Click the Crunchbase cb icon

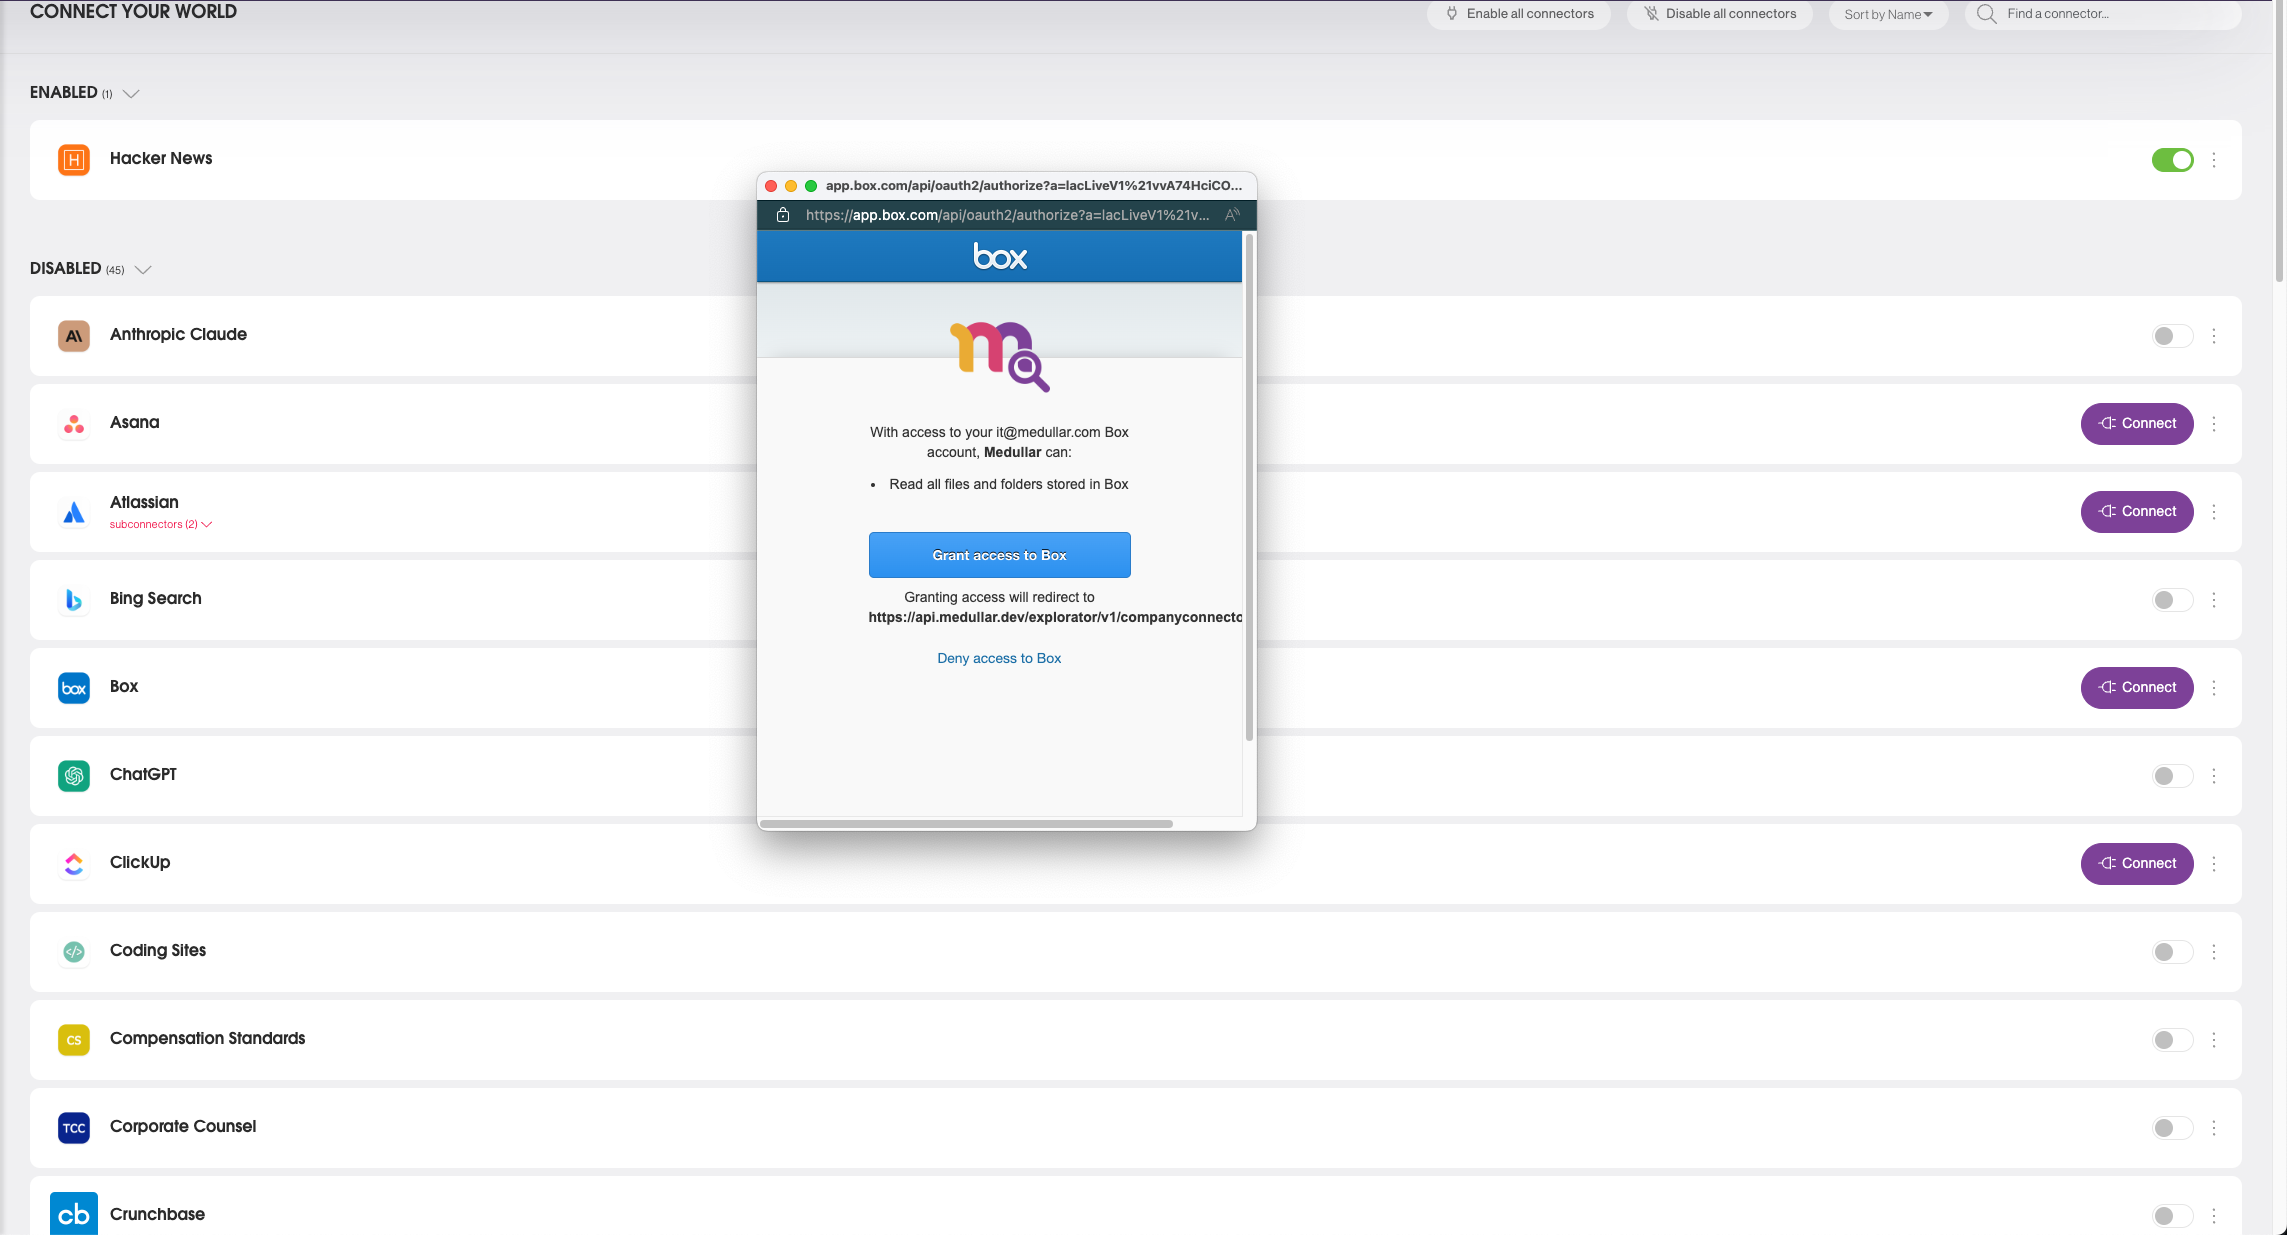(74, 1214)
